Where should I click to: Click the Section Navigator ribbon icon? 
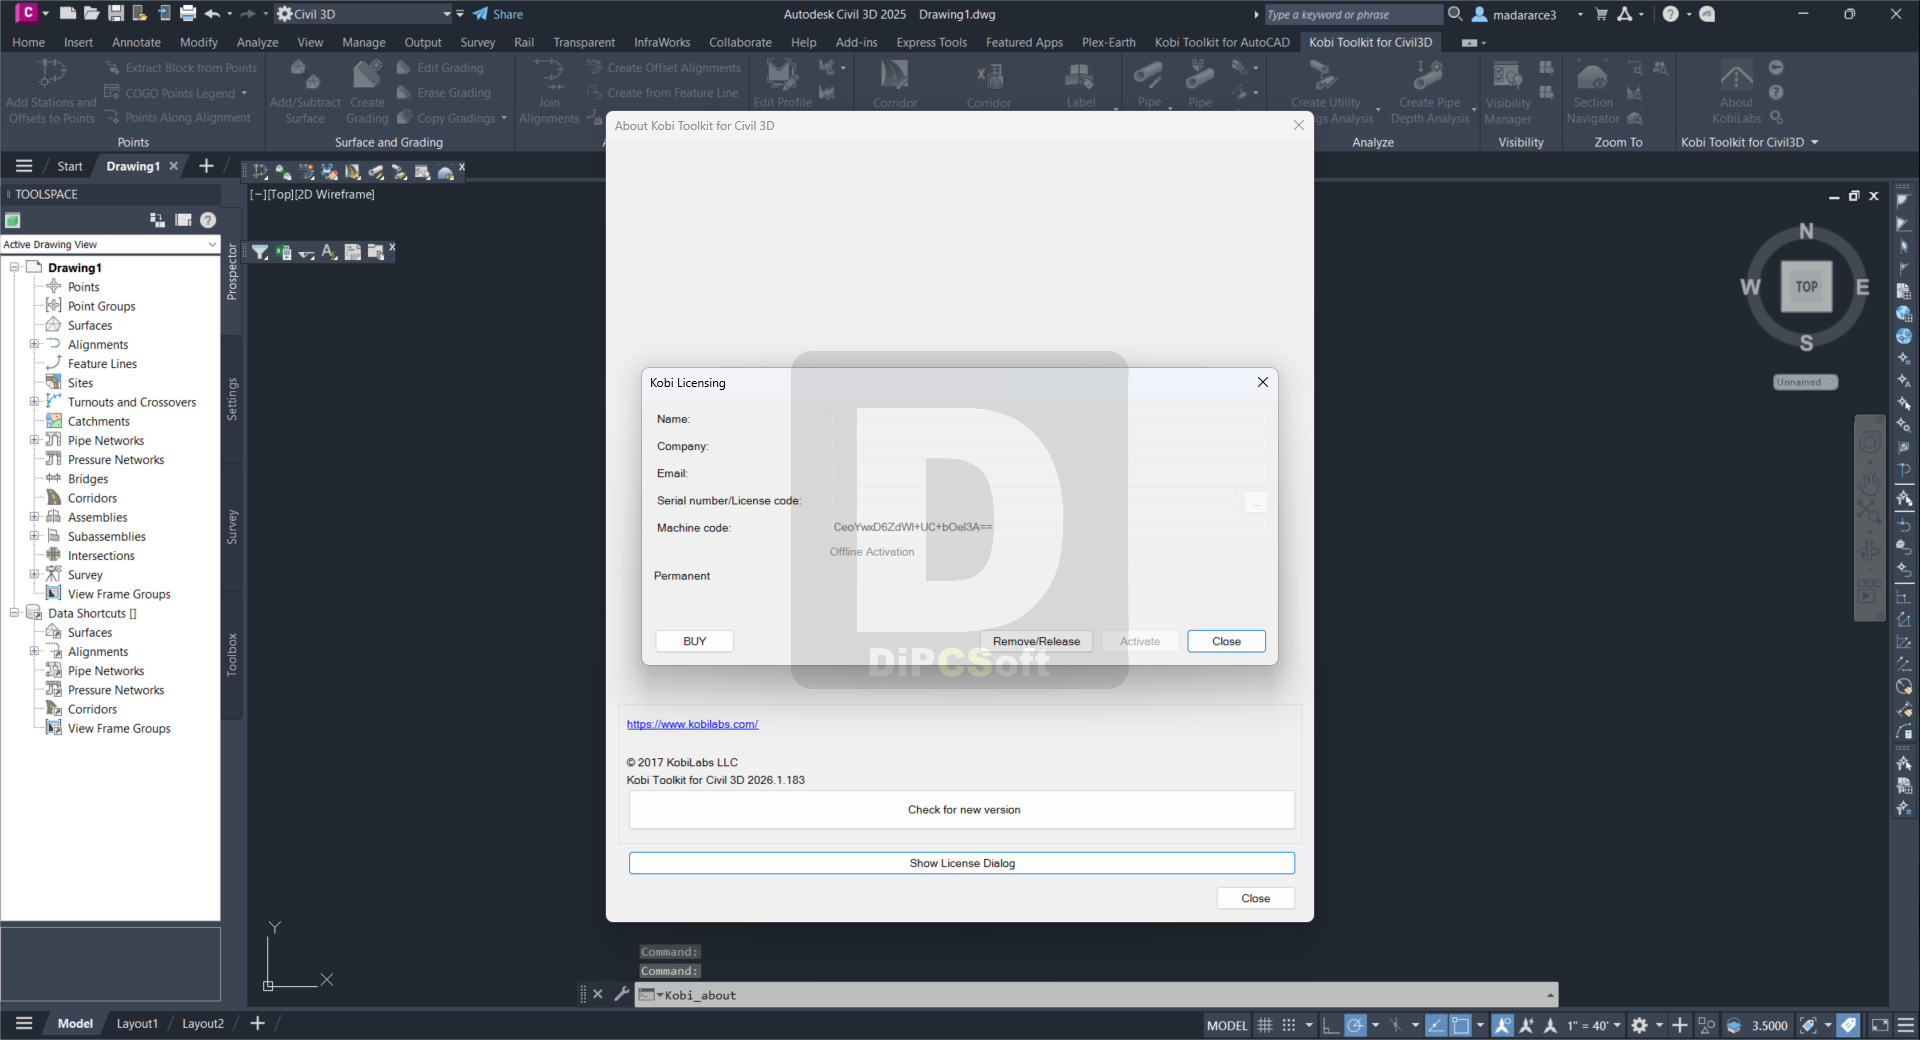pyautogui.click(x=1592, y=92)
